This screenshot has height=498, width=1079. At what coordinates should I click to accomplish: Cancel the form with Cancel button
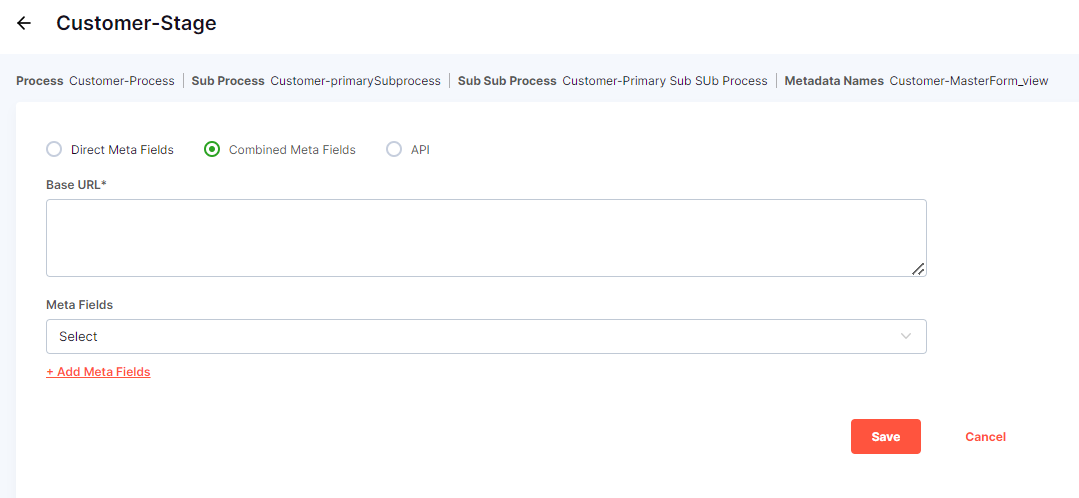985,437
